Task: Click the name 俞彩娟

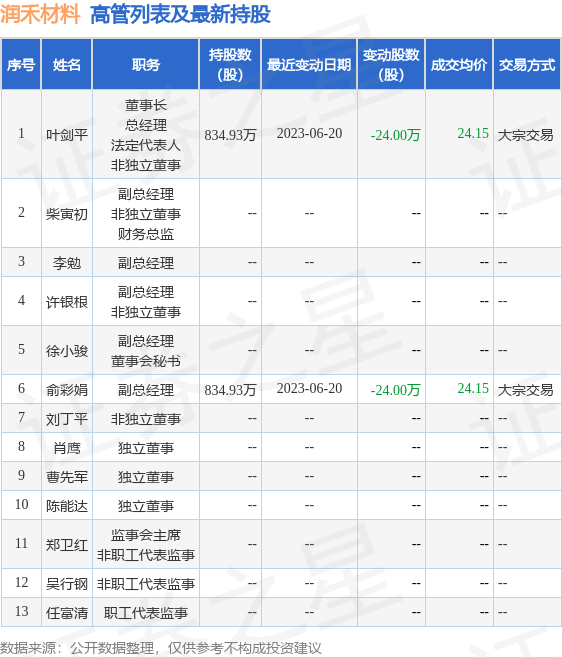Action: point(67,390)
